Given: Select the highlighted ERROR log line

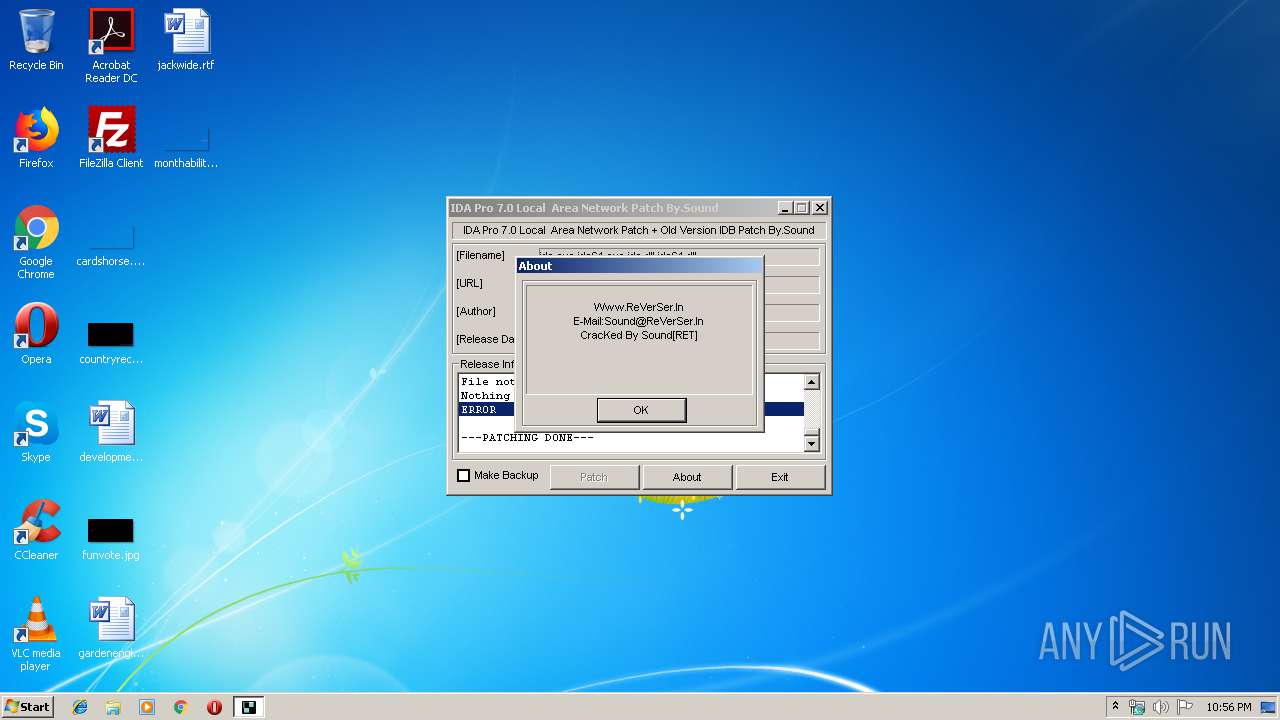Looking at the screenshot, I should [x=631, y=410].
